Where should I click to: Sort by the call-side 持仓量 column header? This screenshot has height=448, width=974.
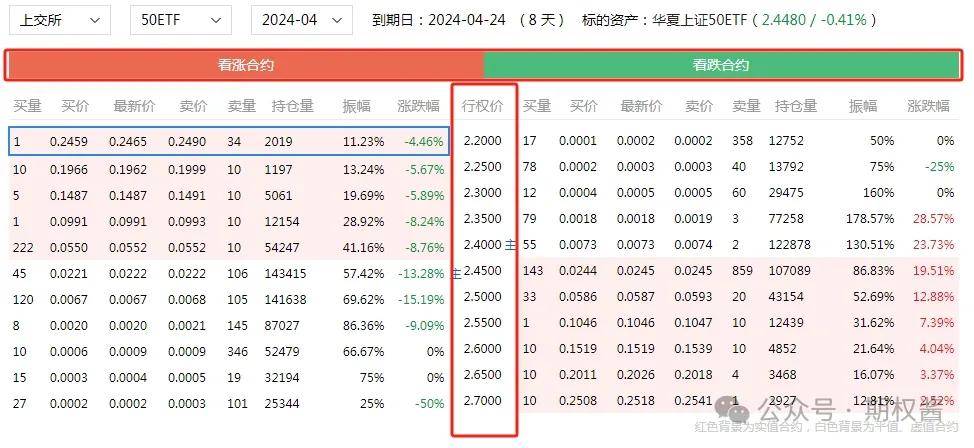(292, 106)
